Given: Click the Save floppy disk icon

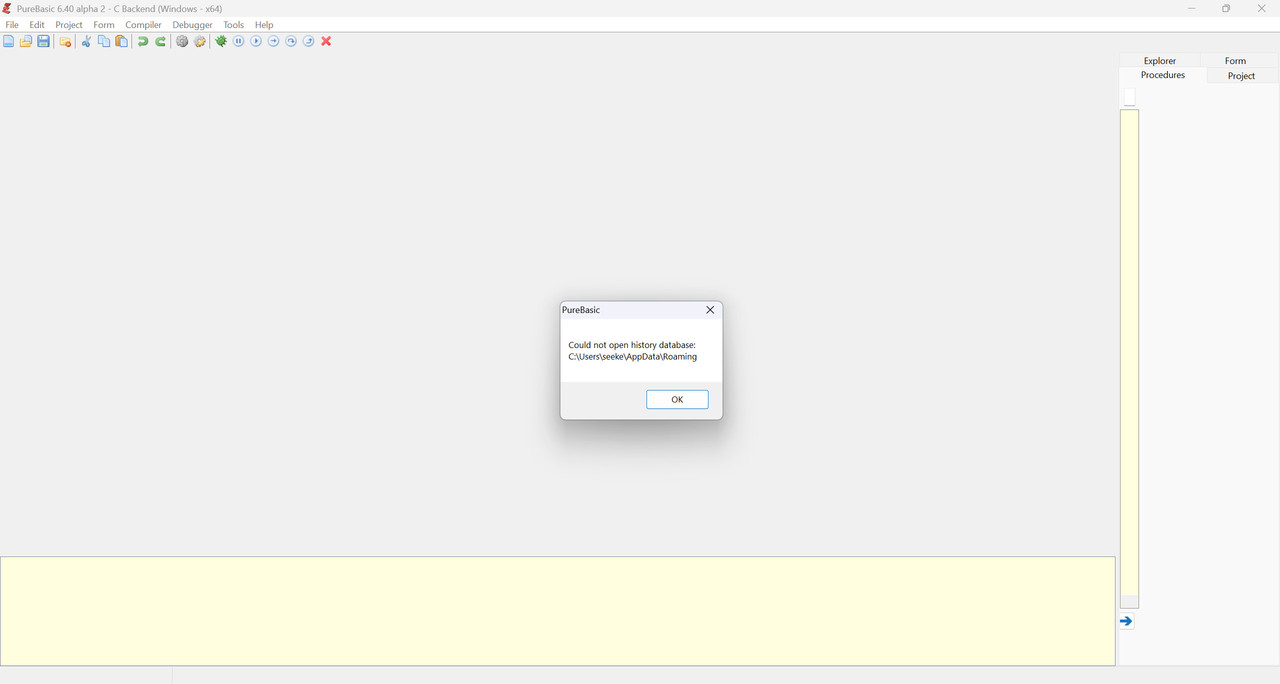Looking at the screenshot, I should (x=44, y=41).
